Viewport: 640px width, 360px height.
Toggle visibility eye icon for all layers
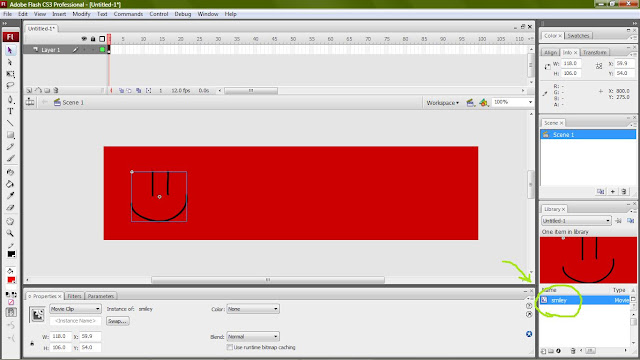click(84, 39)
